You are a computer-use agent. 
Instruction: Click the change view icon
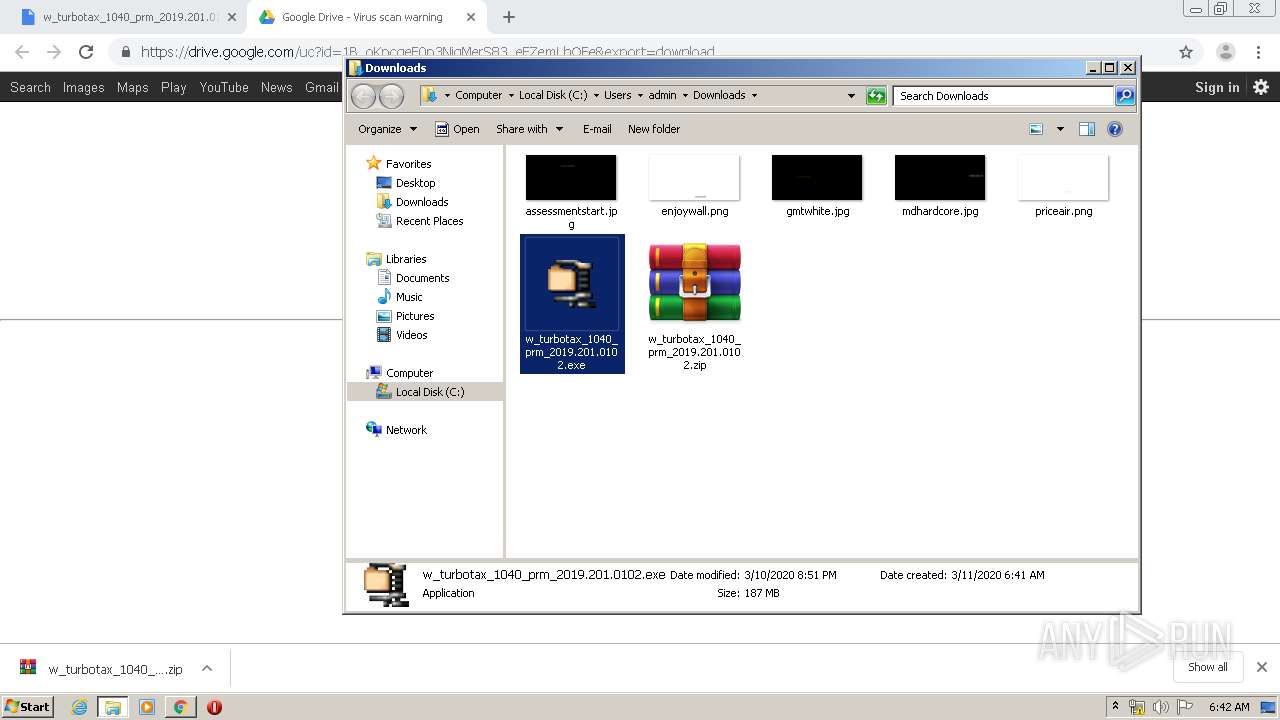tap(1036, 129)
